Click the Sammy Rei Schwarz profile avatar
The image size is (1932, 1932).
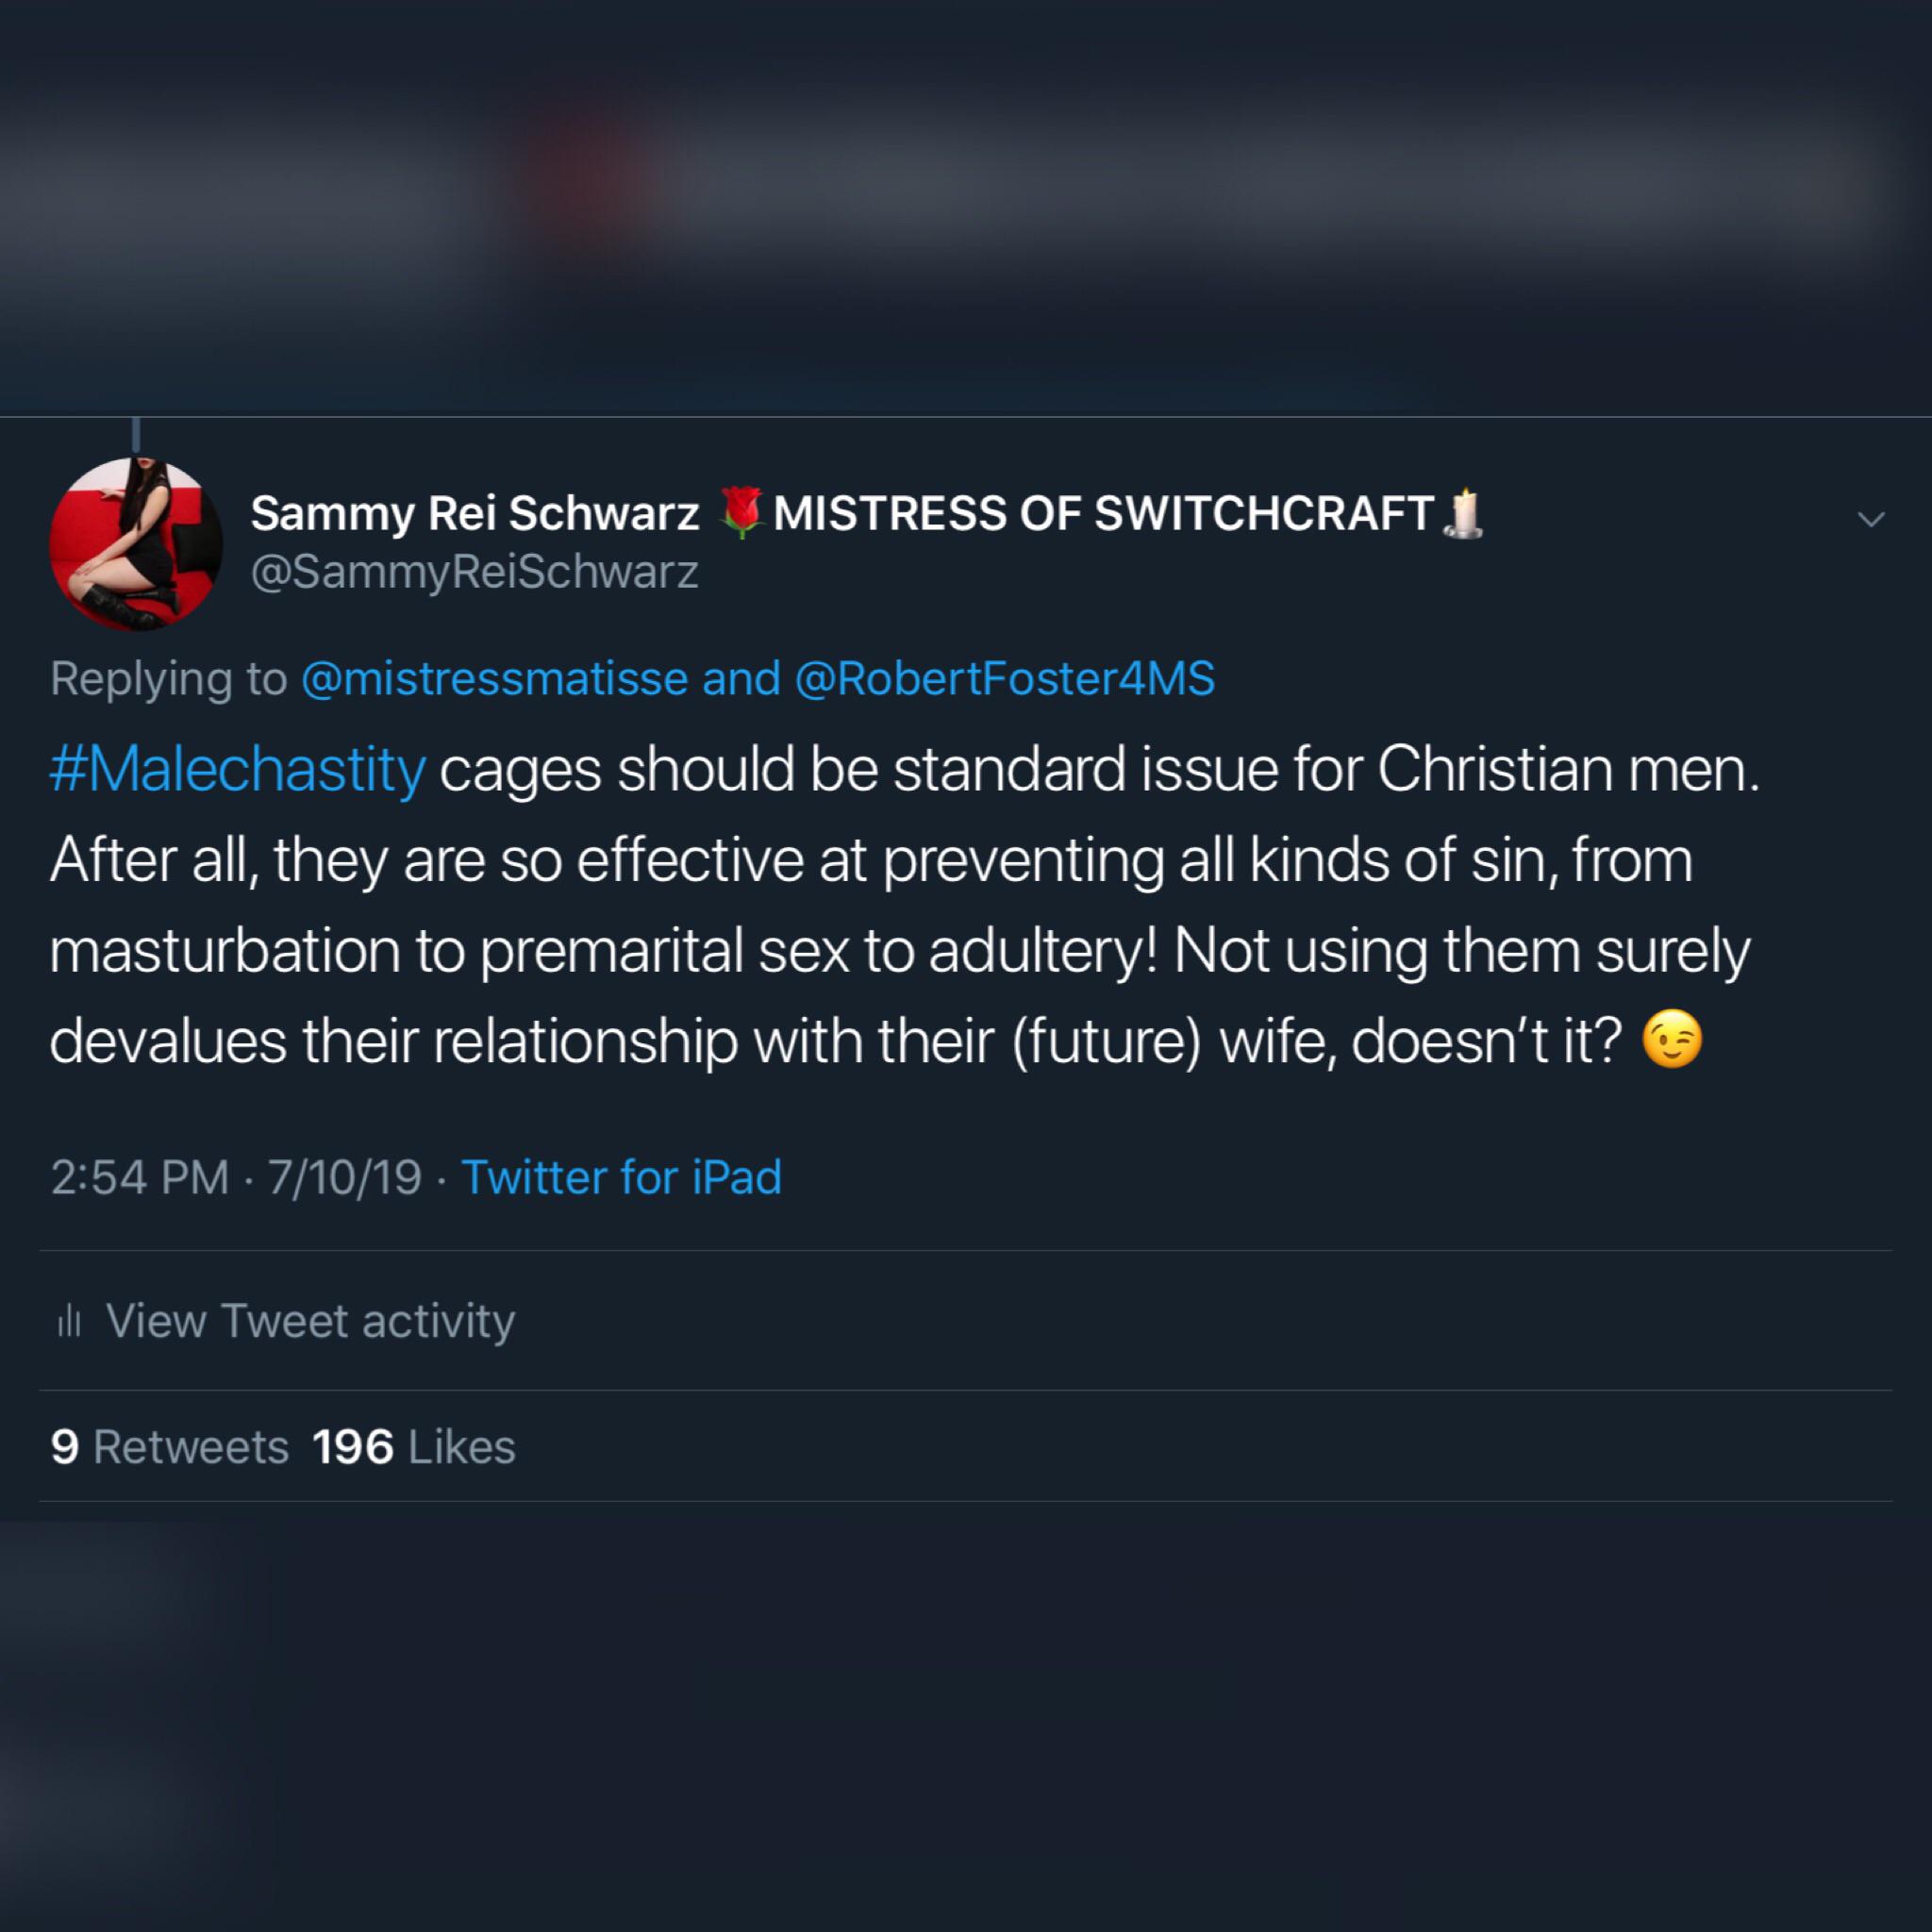pyautogui.click(x=136, y=544)
